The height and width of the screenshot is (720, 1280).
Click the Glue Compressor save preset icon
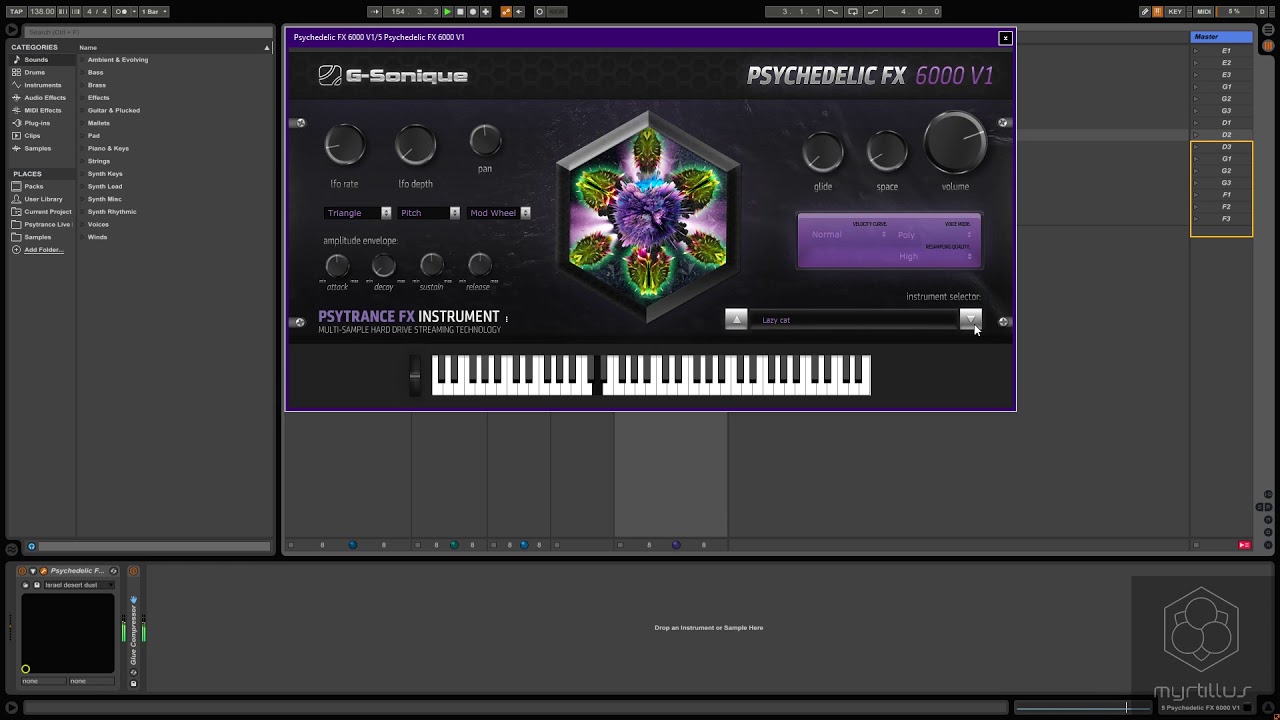point(133,684)
